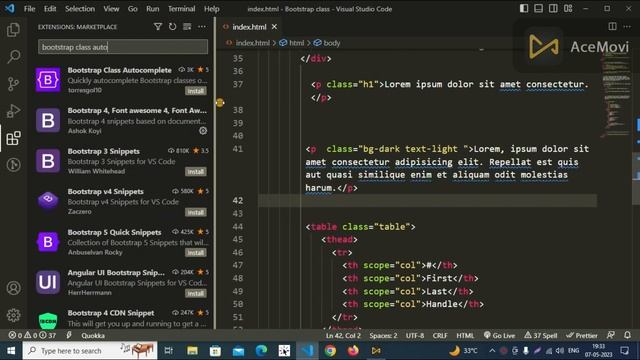The height and width of the screenshot is (360, 640).
Task: Change end of line sequence CRLF
Action: point(440,336)
